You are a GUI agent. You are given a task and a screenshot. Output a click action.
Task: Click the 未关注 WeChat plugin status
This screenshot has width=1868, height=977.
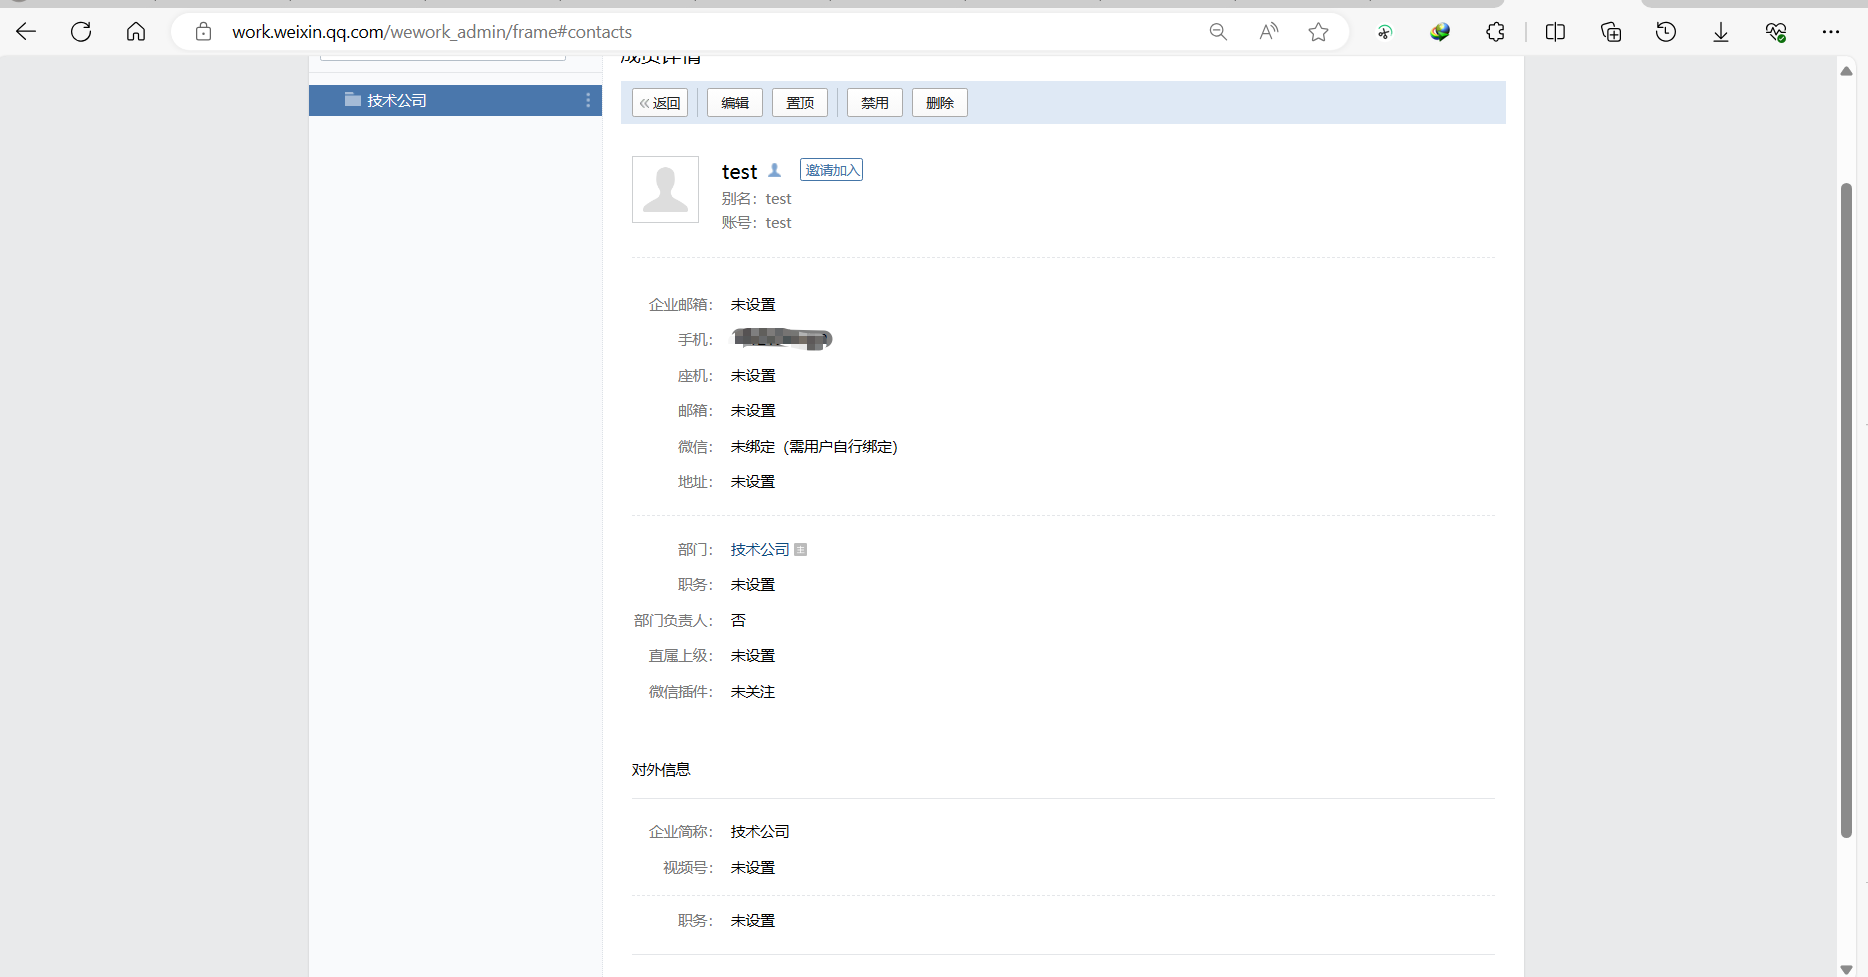coord(753,691)
